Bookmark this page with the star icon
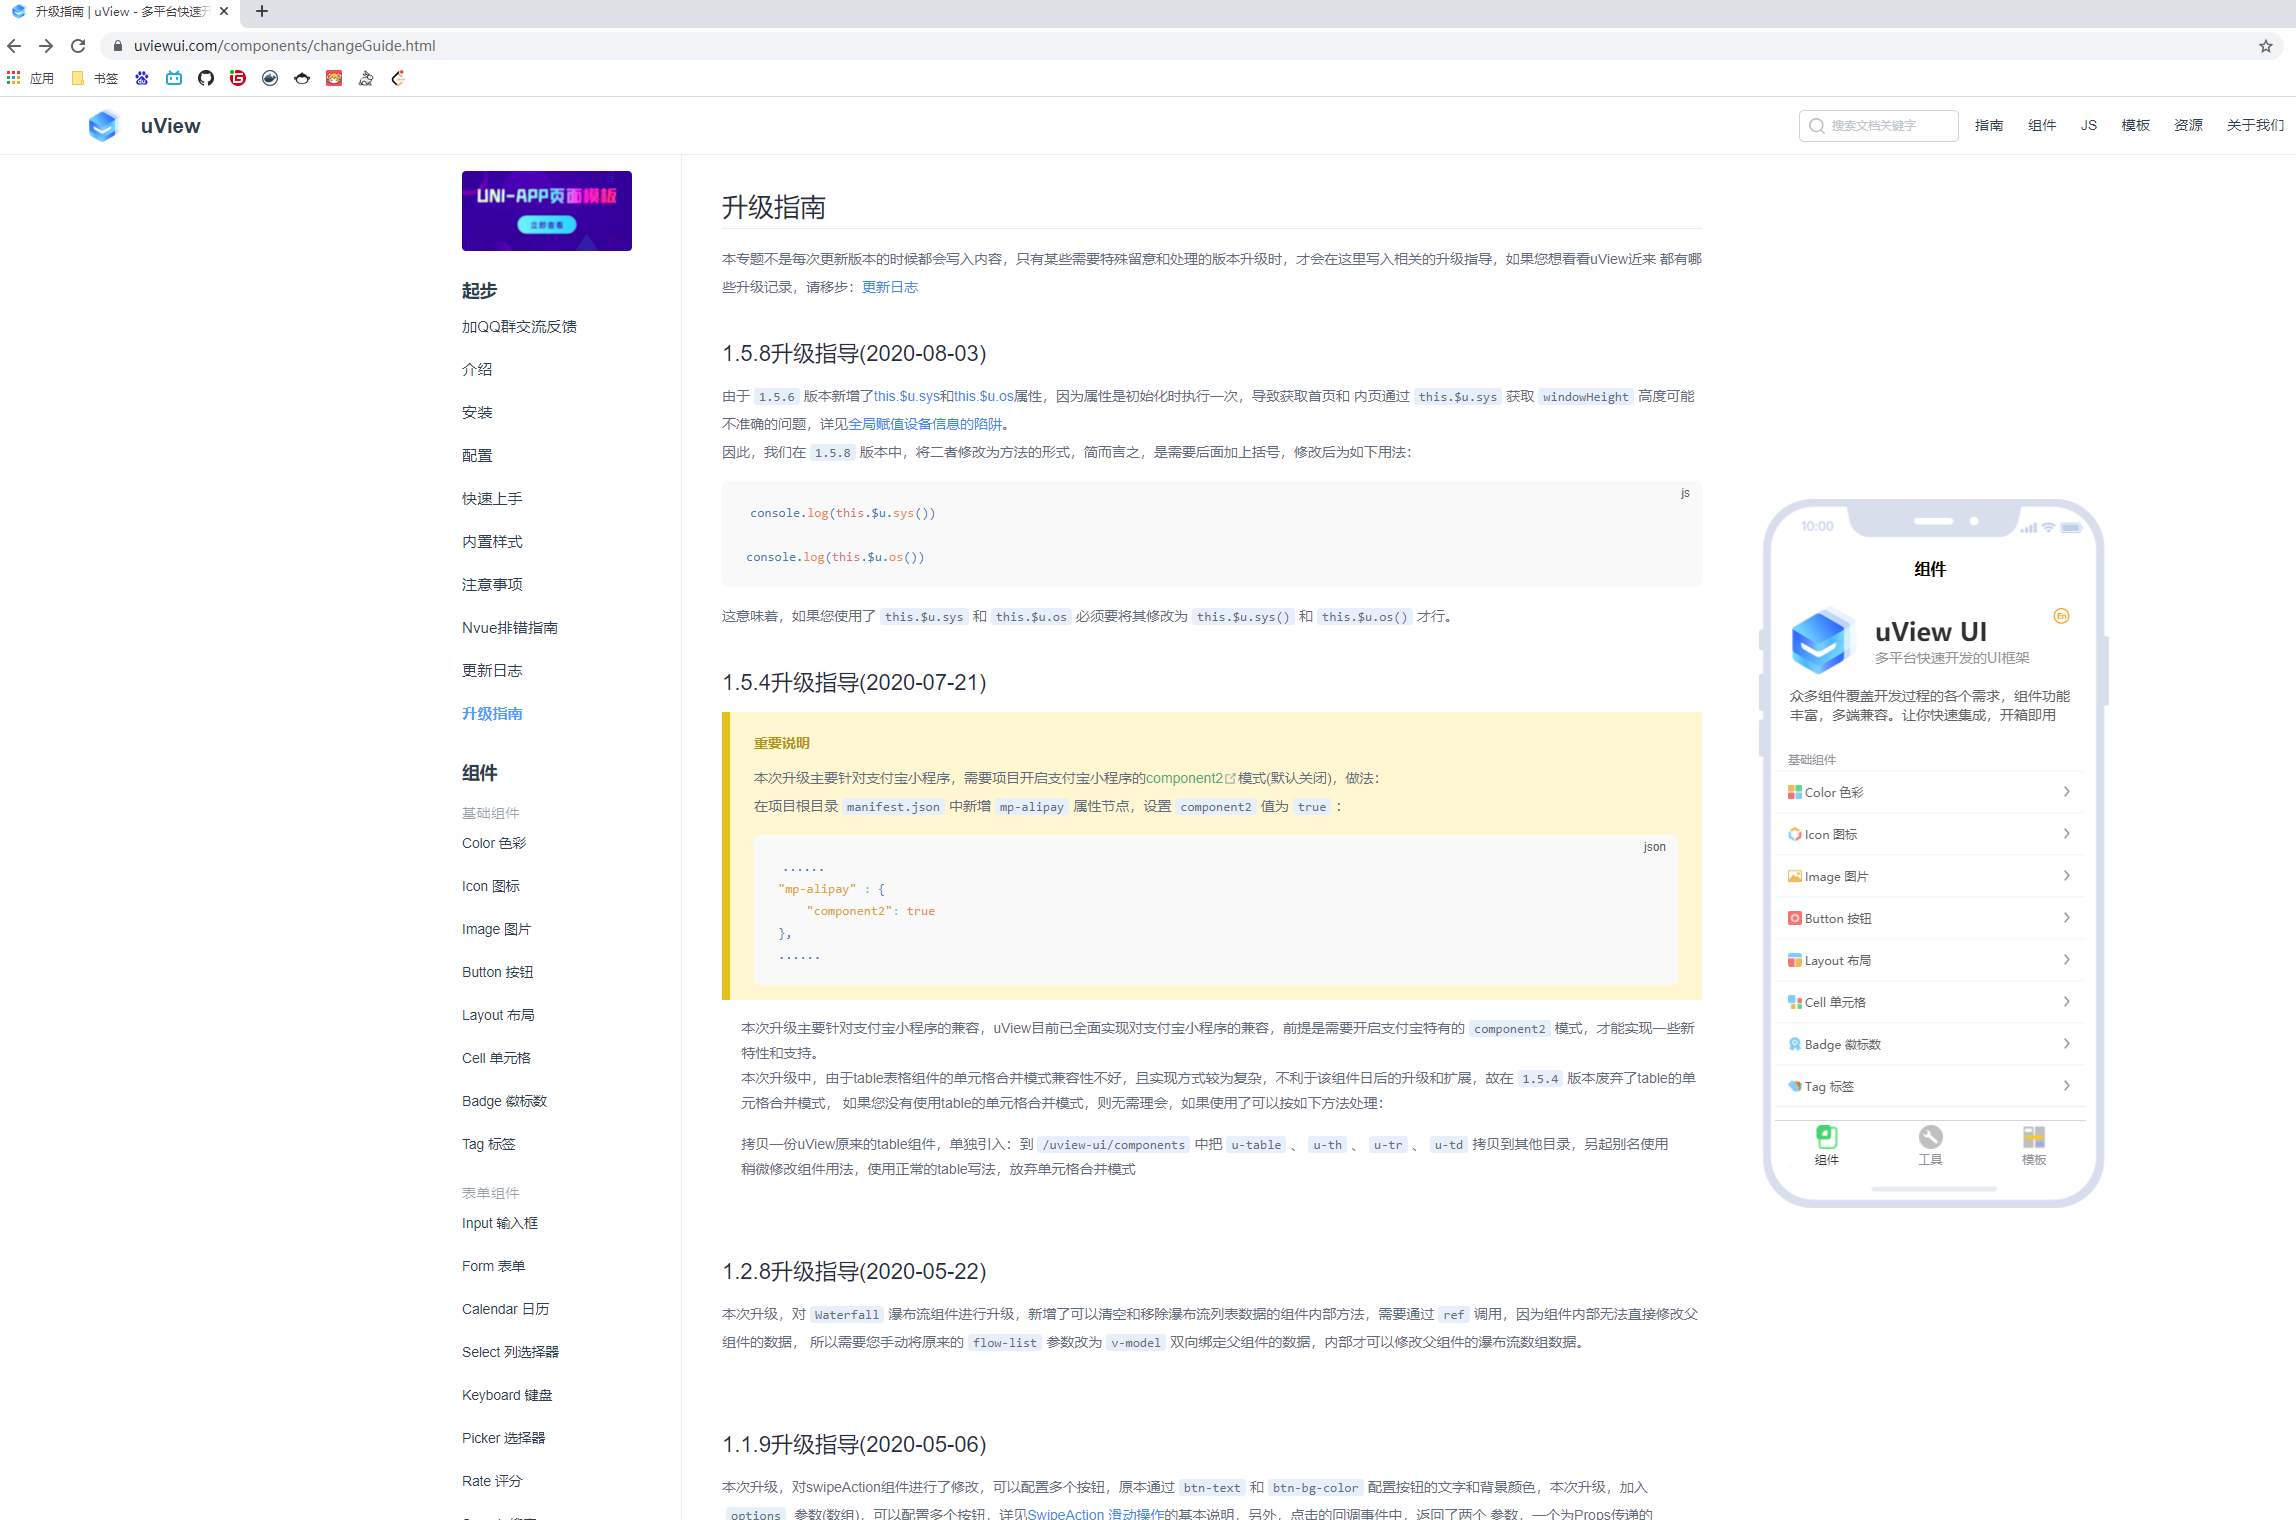2296x1520 pixels. (2265, 46)
